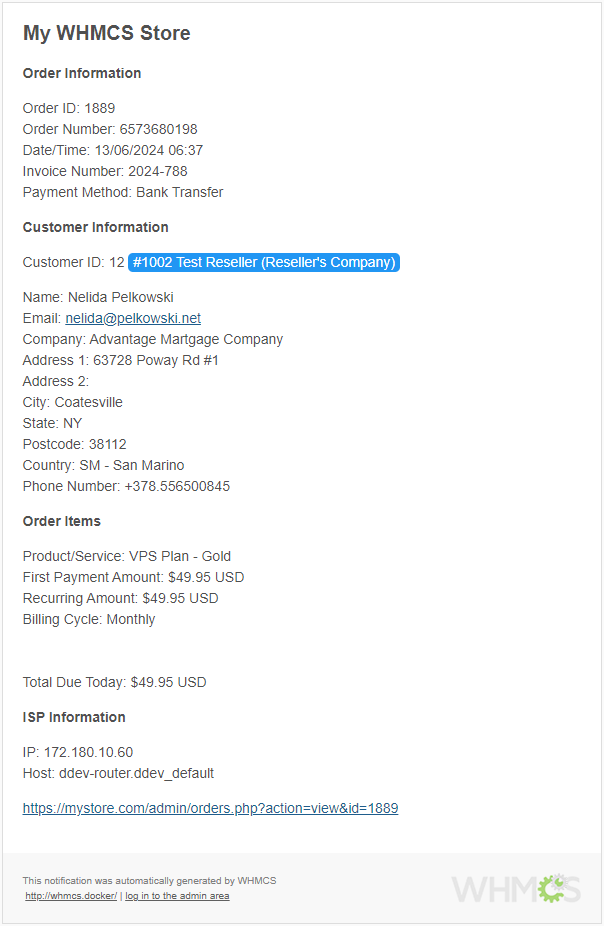The image size is (604, 926).
Task: Click the VPS Plan - Gold product line
Action: click(127, 556)
